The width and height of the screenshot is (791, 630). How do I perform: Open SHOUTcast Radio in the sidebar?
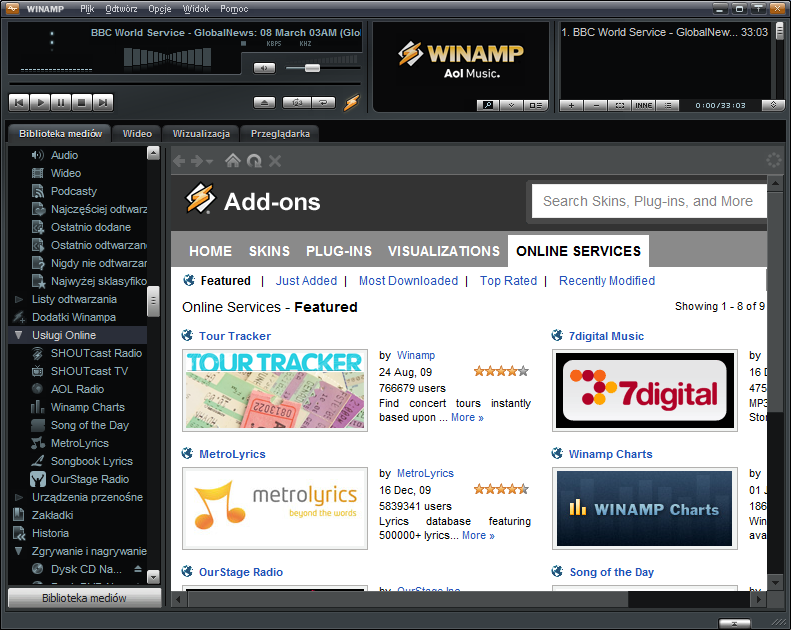(96, 353)
